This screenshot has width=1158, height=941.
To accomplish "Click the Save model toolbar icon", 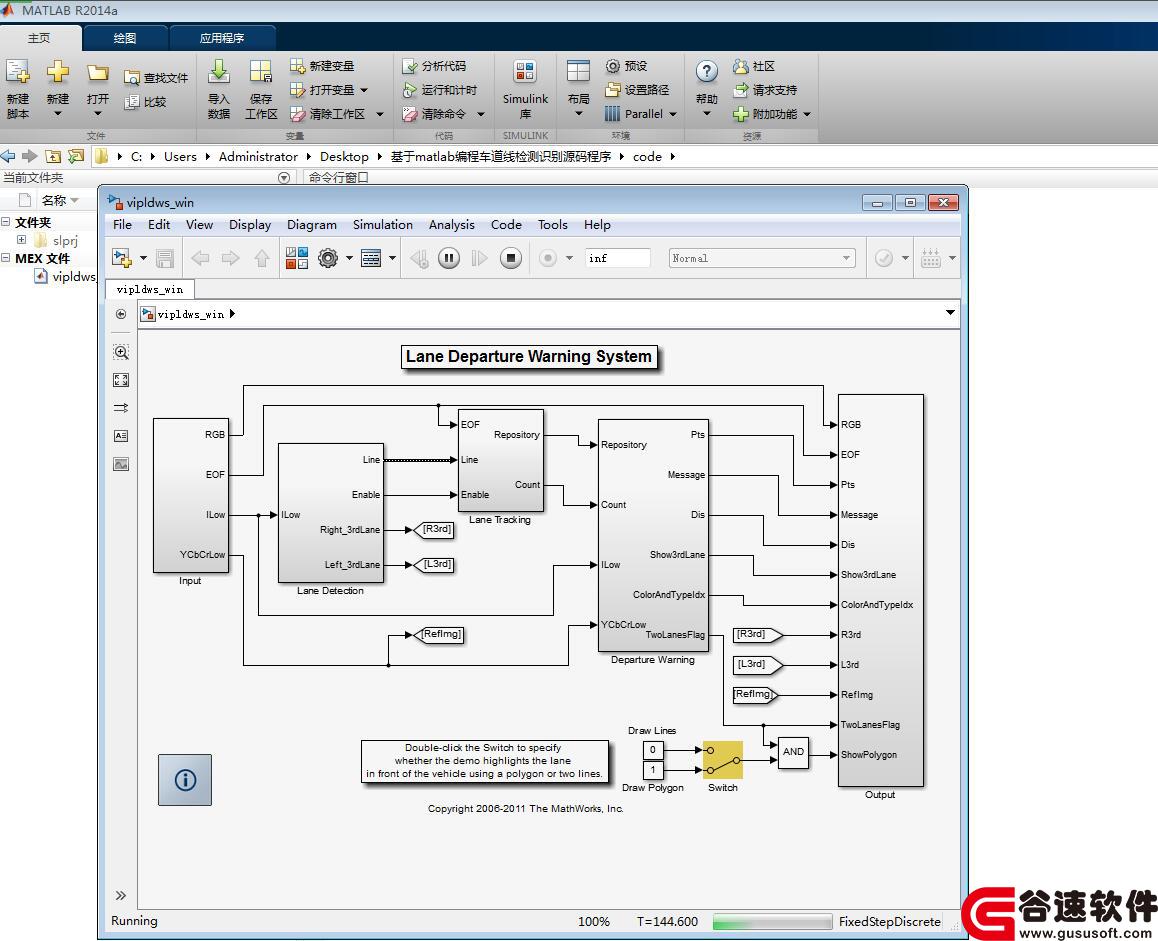I will (165, 258).
